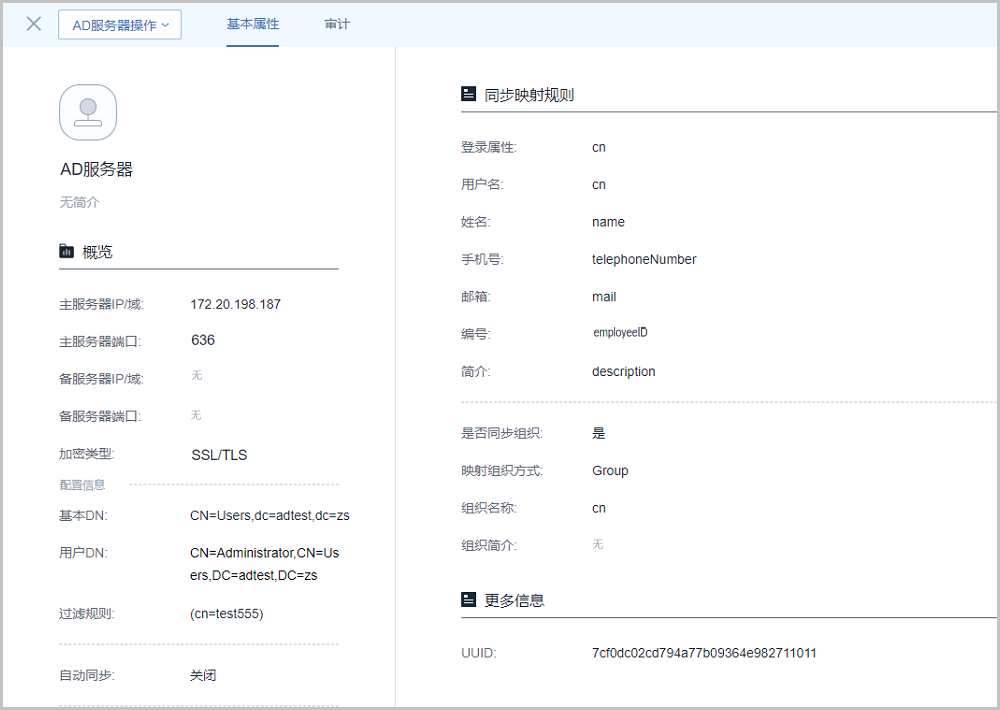The height and width of the screenshot is (710, 1000).
Task: Click the UUID value string
Action: [x=704, y=653]
